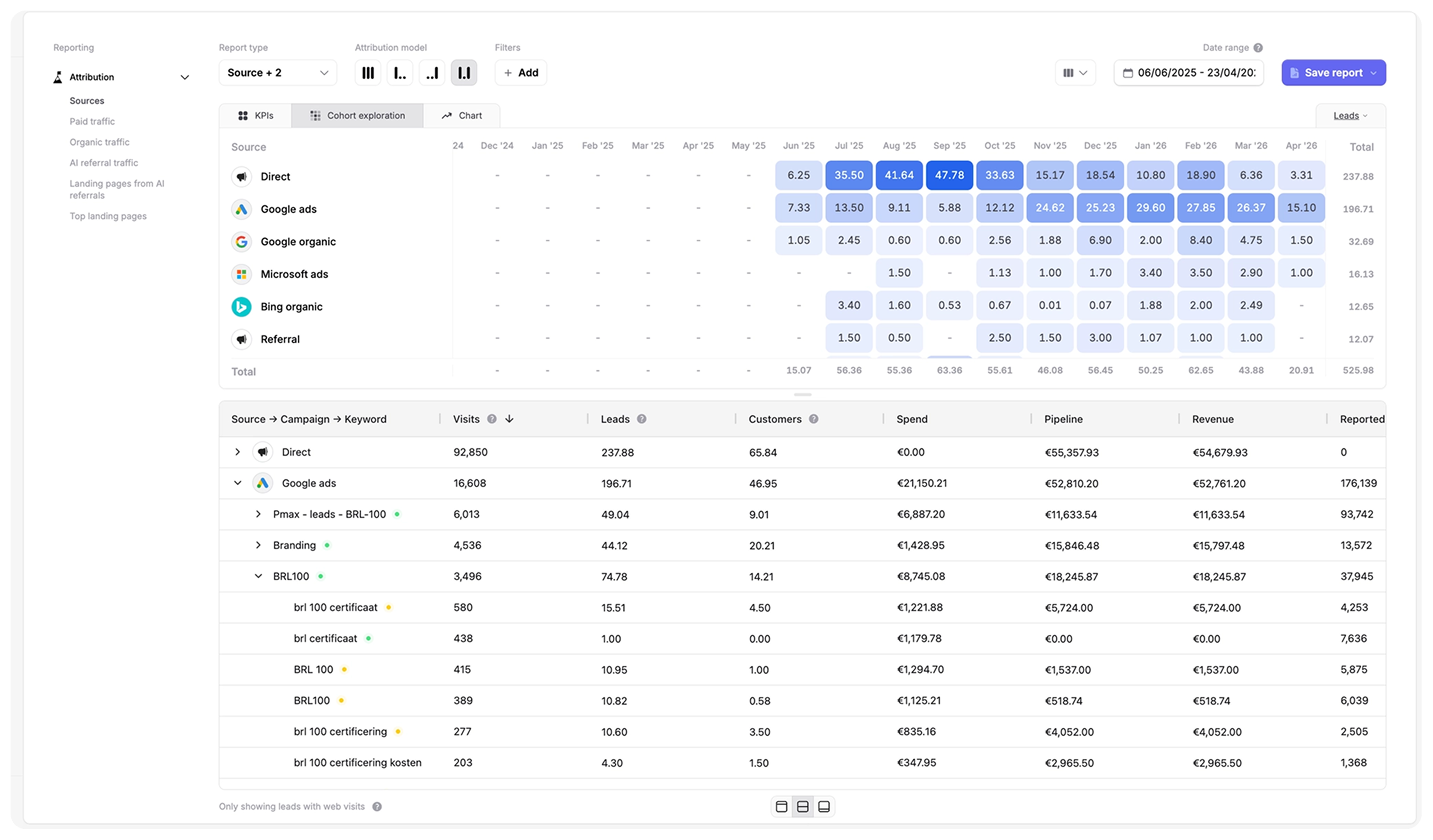Collapse the BRL100 campaign row
Screen dimensions: 1433x840
pos(258,576)
